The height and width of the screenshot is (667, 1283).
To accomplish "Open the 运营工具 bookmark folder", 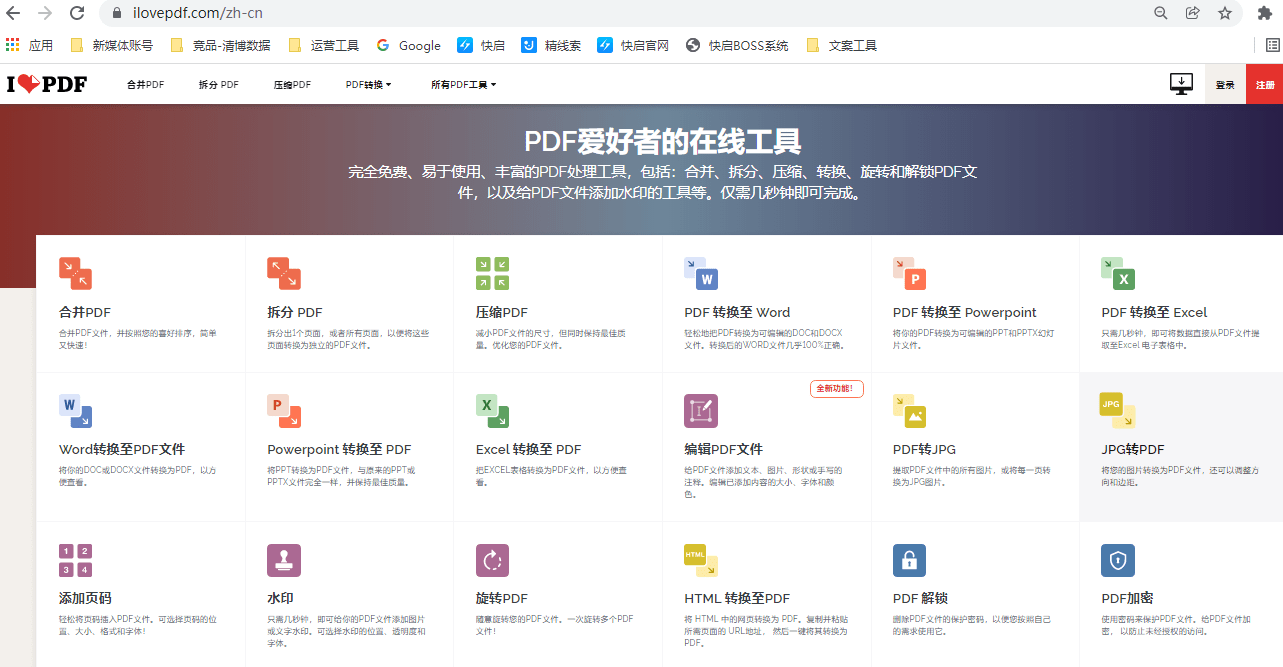I will pos(324,45).
